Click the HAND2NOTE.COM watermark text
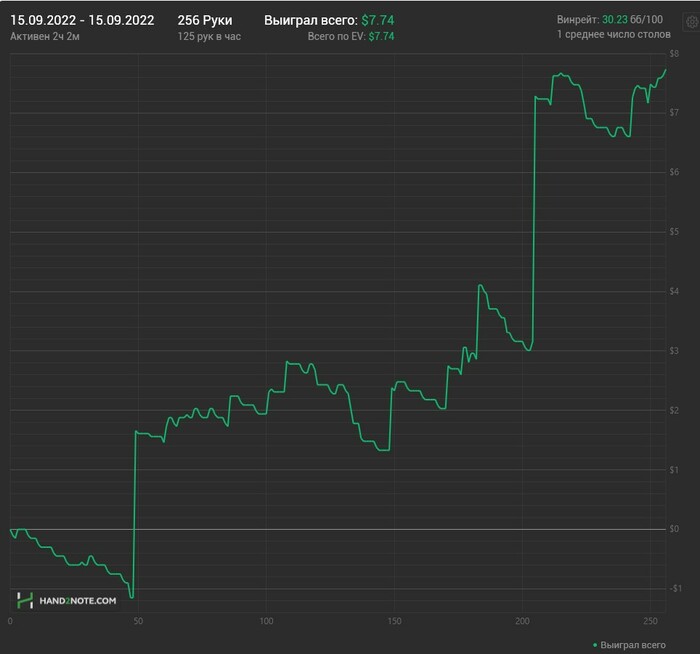The height and width of the screenshot is (654, 700). coord(78,601)
